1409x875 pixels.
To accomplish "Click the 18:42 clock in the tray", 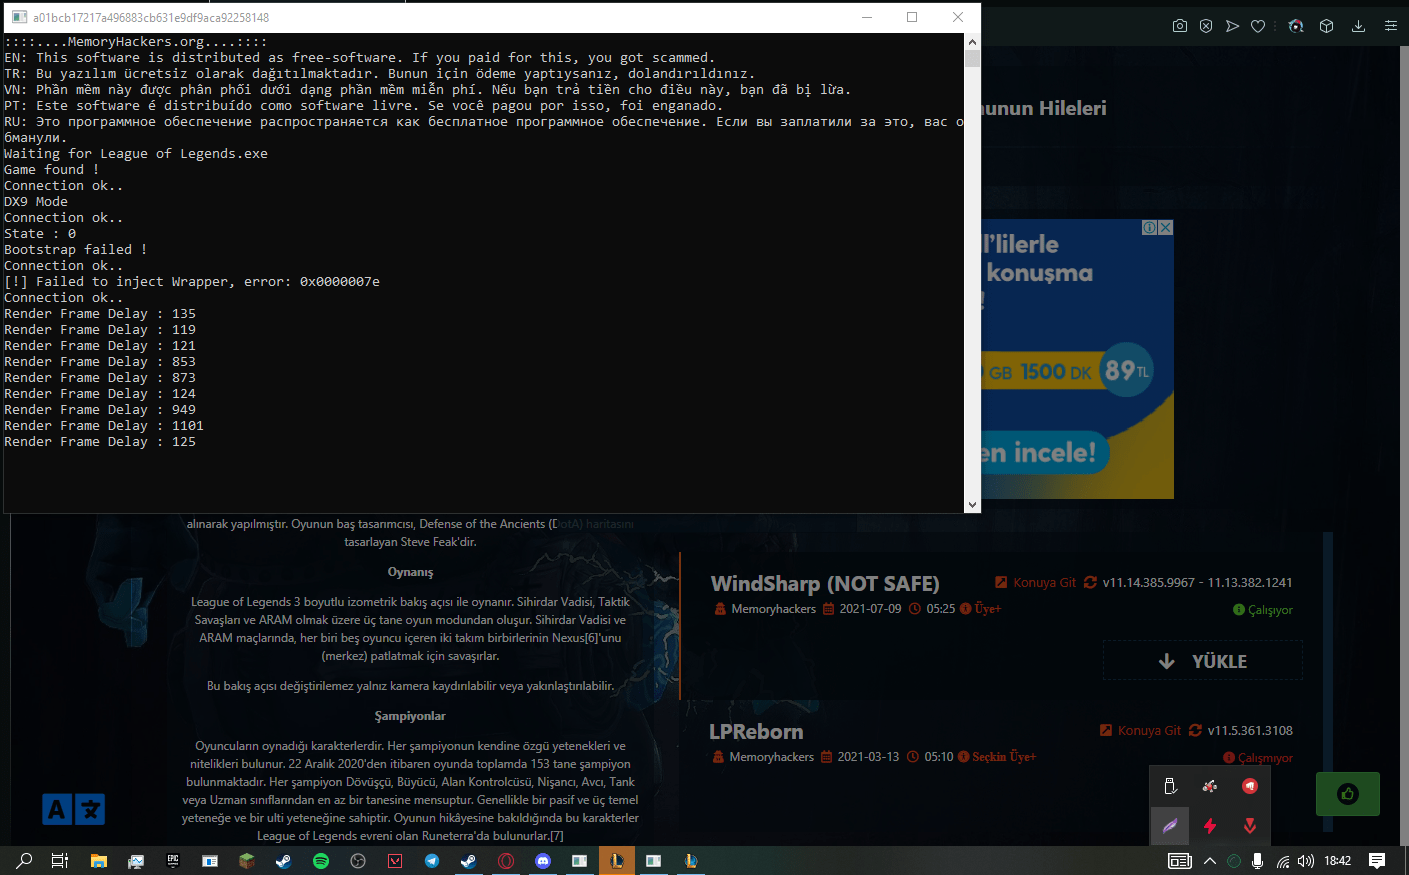I will pyautogui.click(x=1338, y=861).
